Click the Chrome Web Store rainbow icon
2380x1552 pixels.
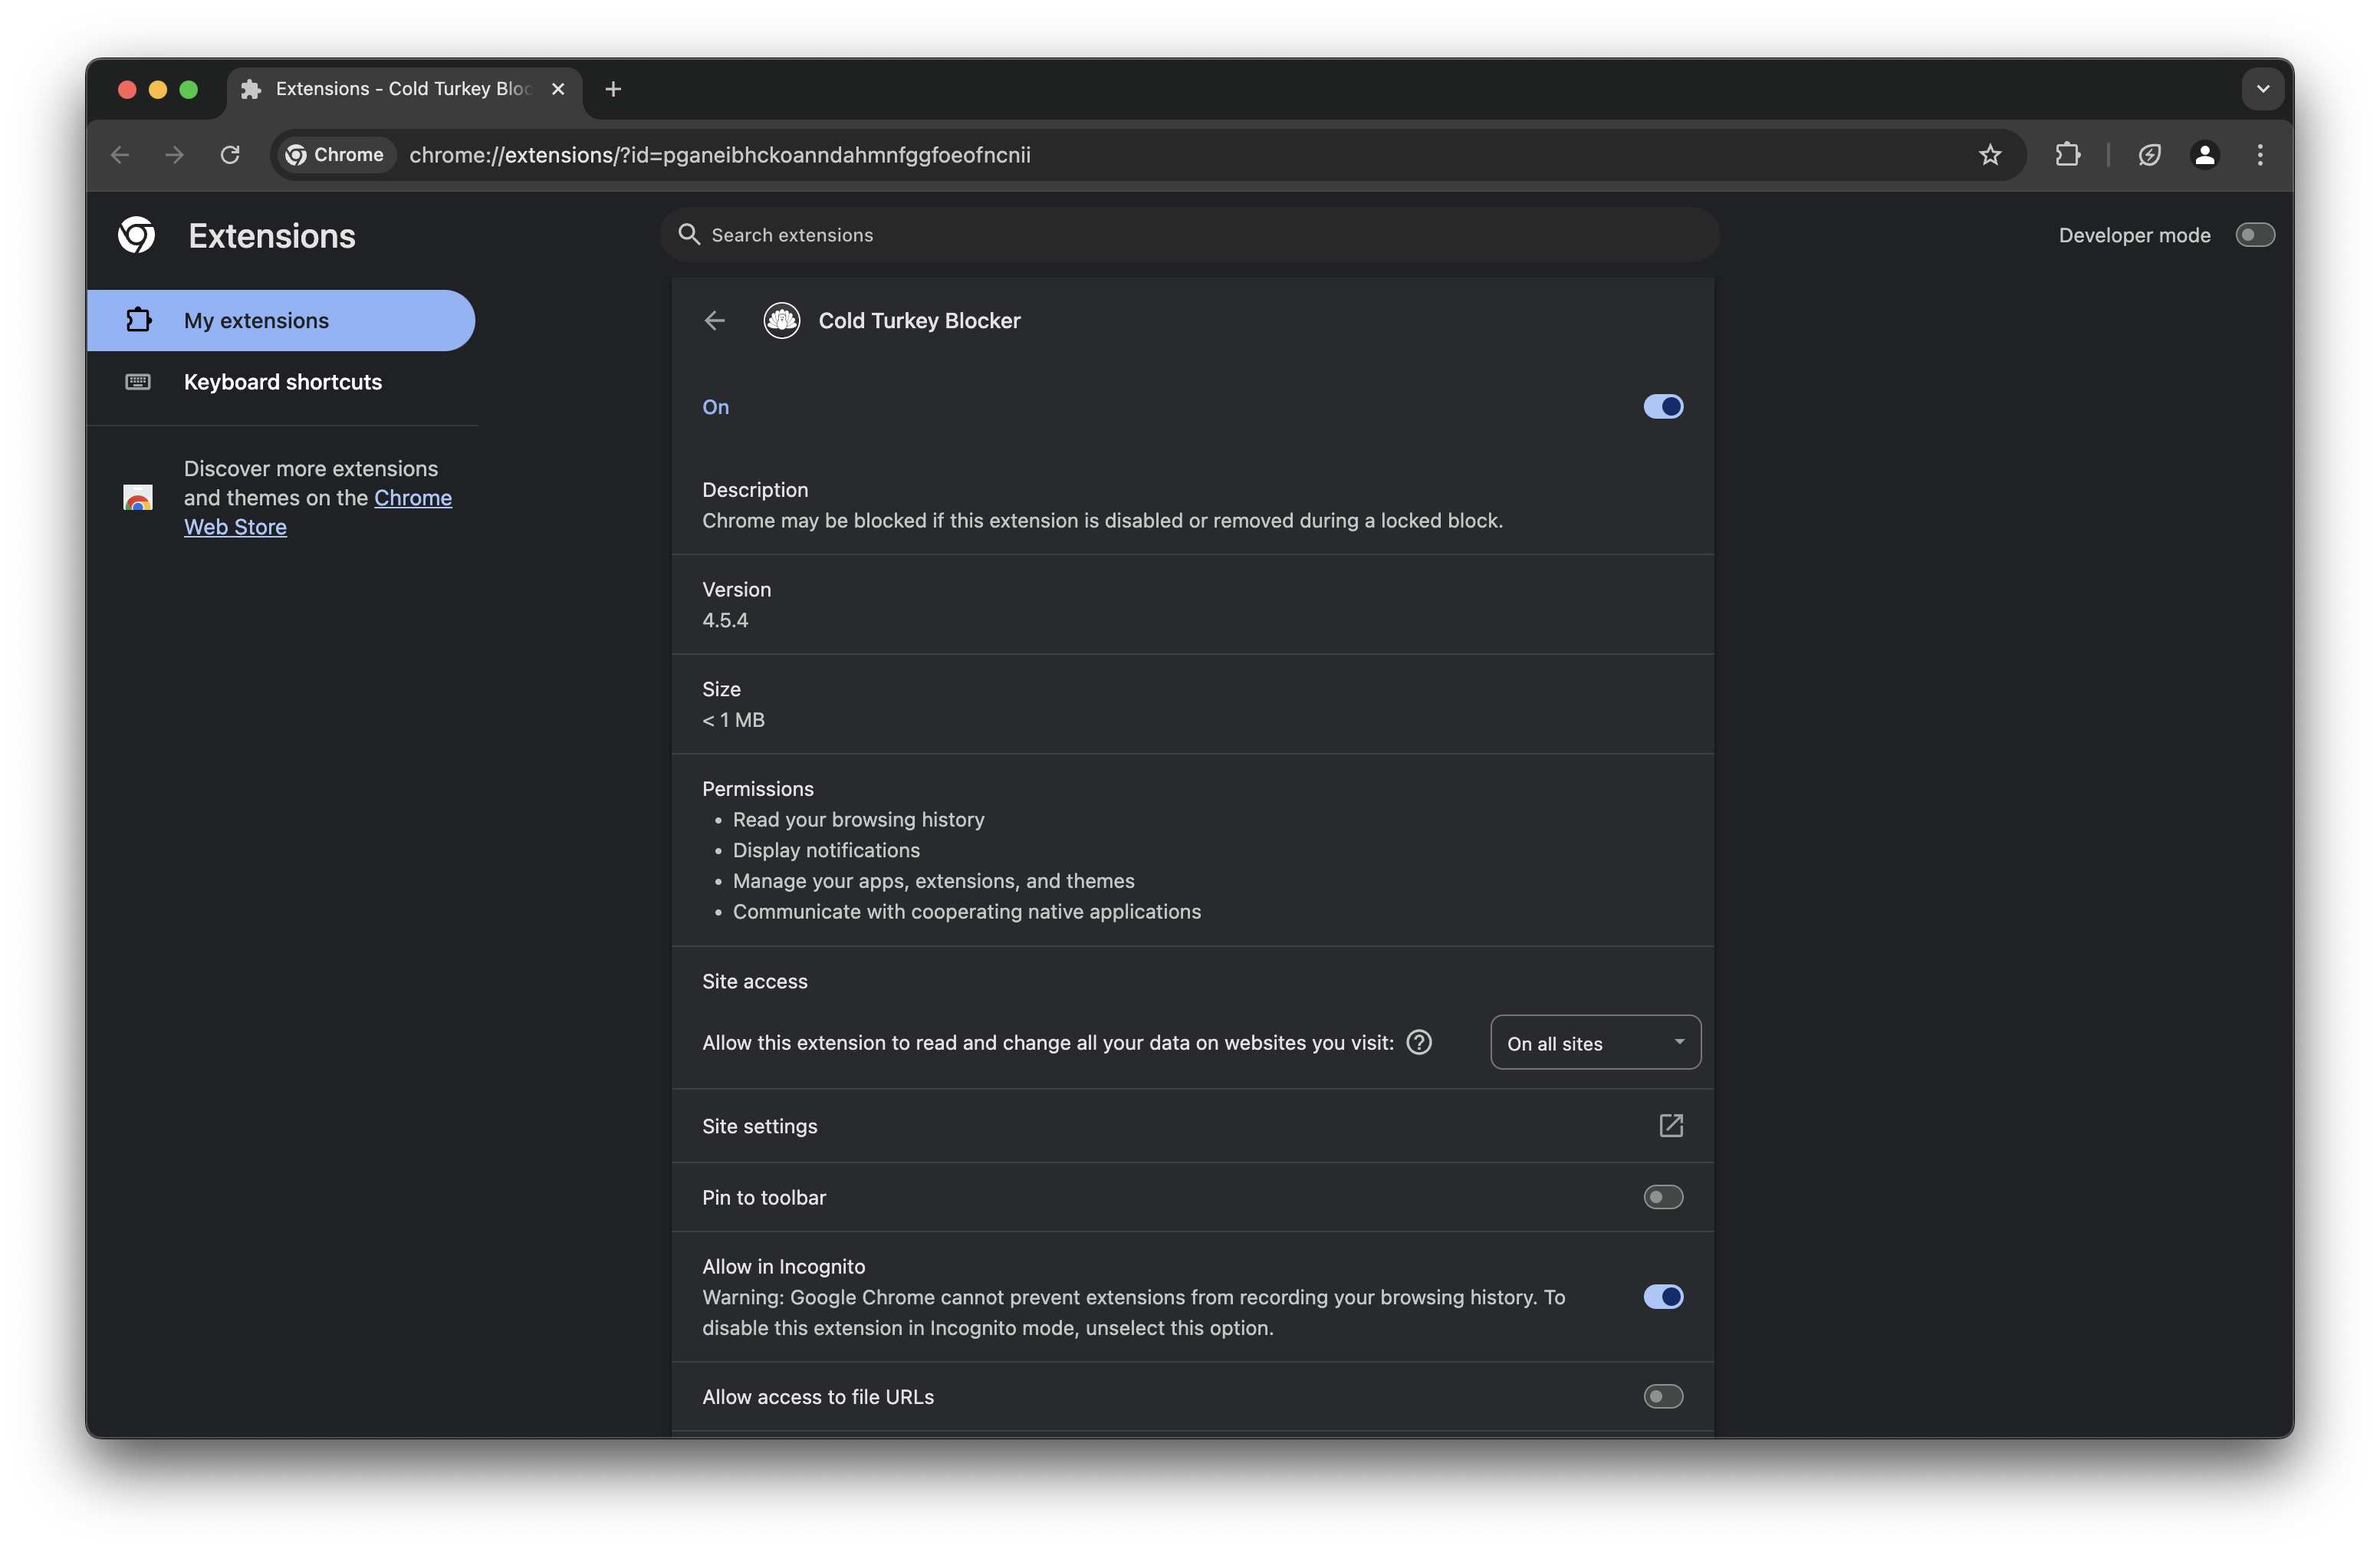point(137,497)
